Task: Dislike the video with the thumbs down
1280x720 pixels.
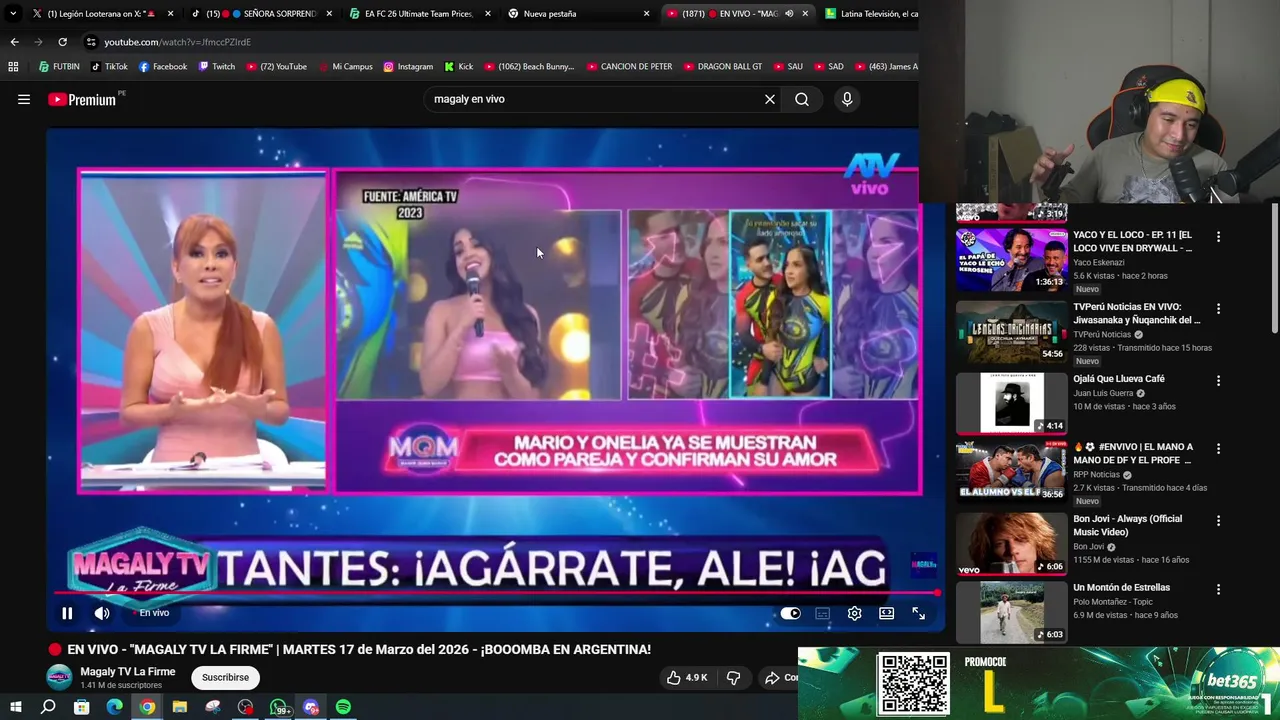Action: (x=733, y=677)
